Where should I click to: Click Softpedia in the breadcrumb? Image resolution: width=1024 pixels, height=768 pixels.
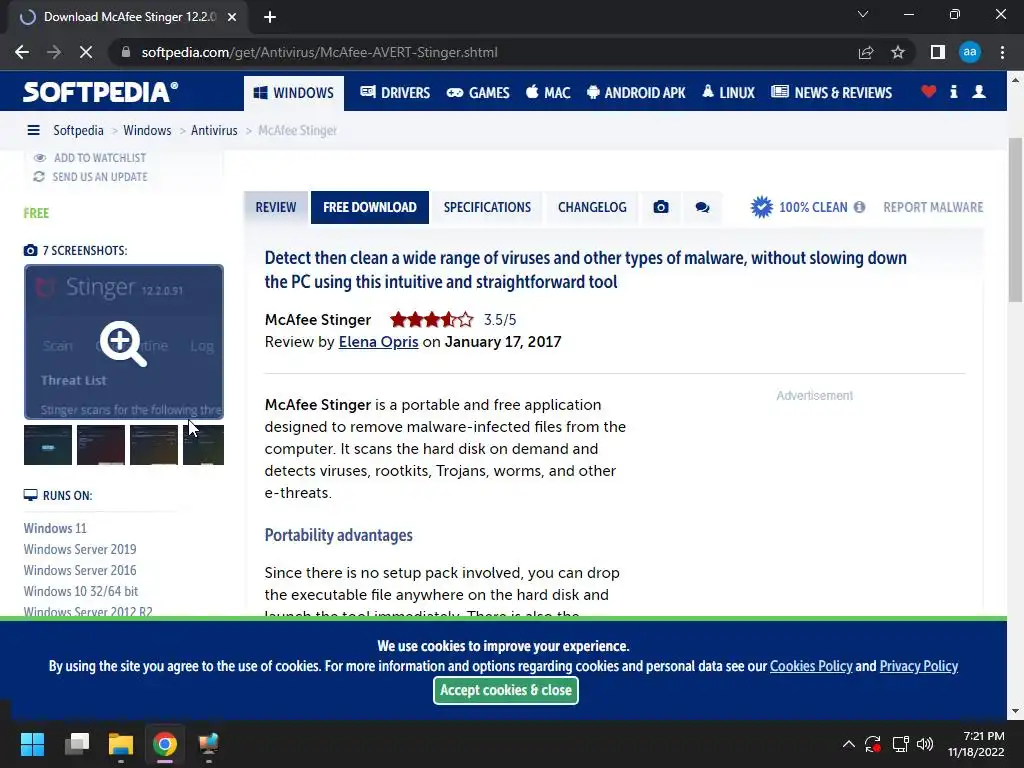pos(78,130)
